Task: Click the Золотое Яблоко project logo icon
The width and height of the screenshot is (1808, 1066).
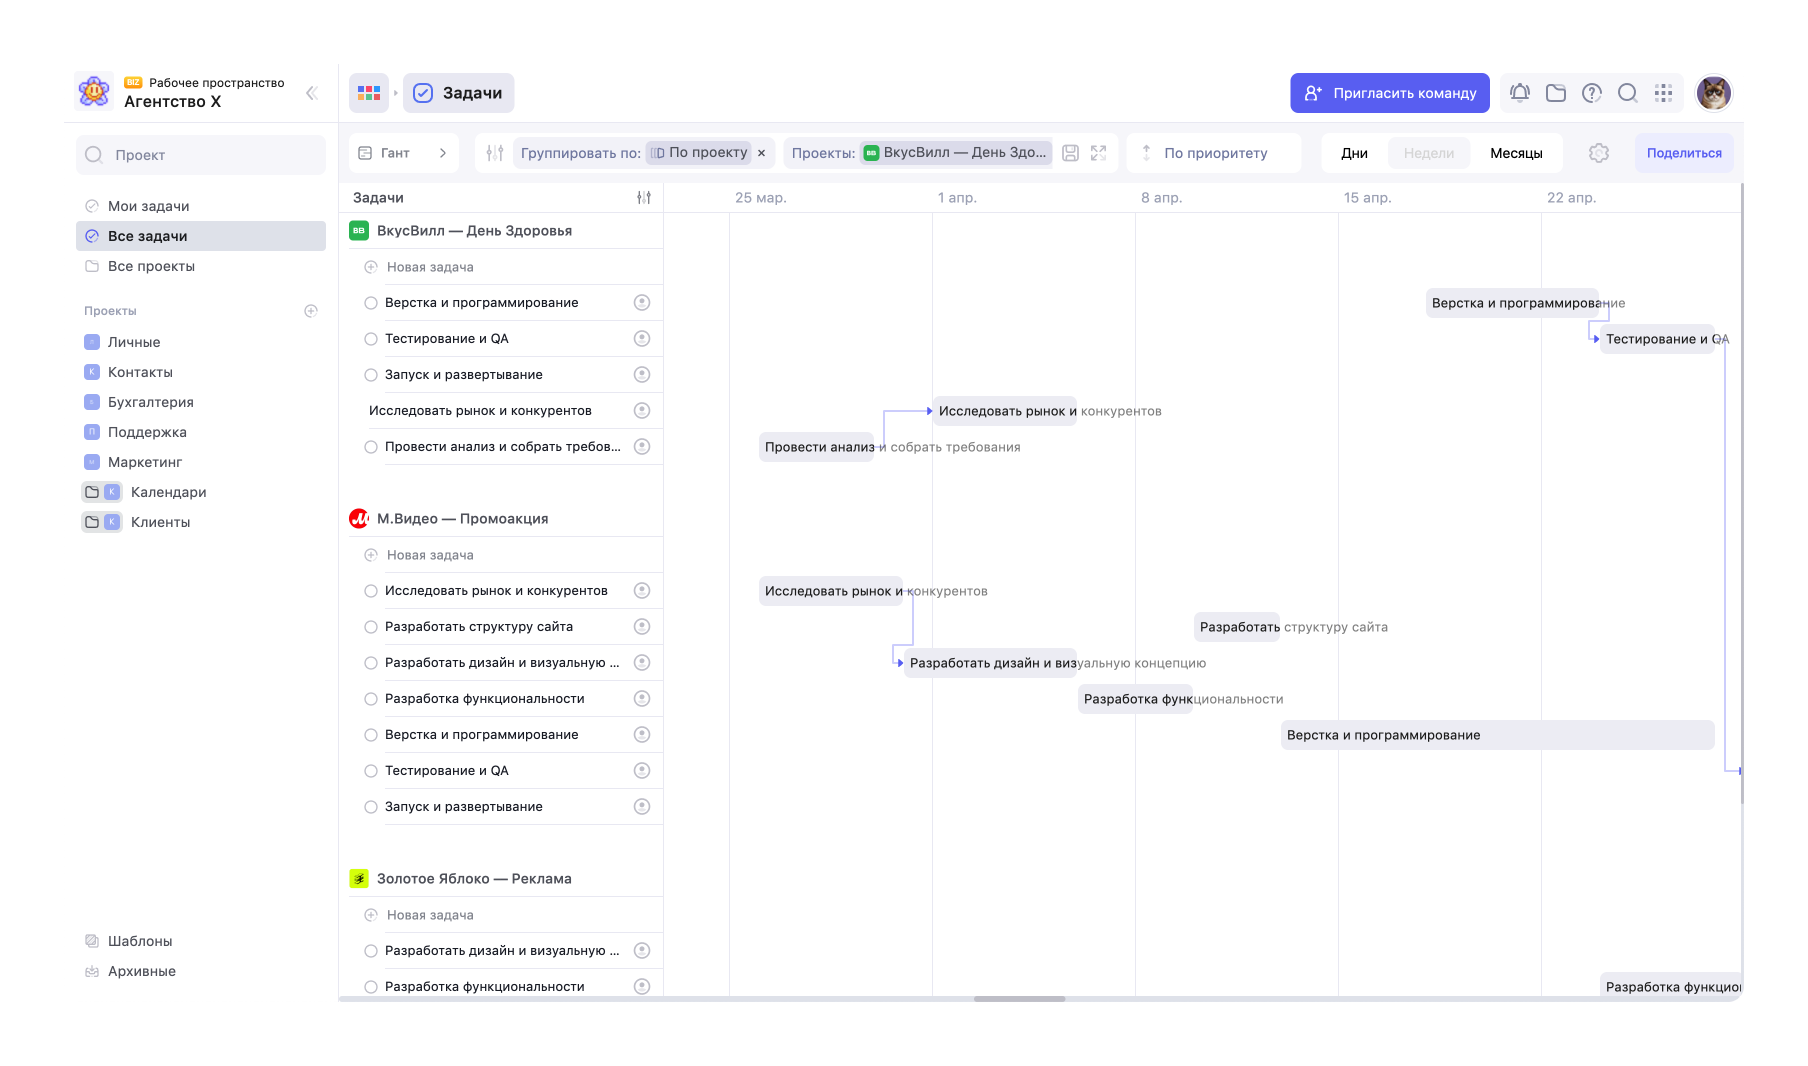Action: (x=359, y=879)
